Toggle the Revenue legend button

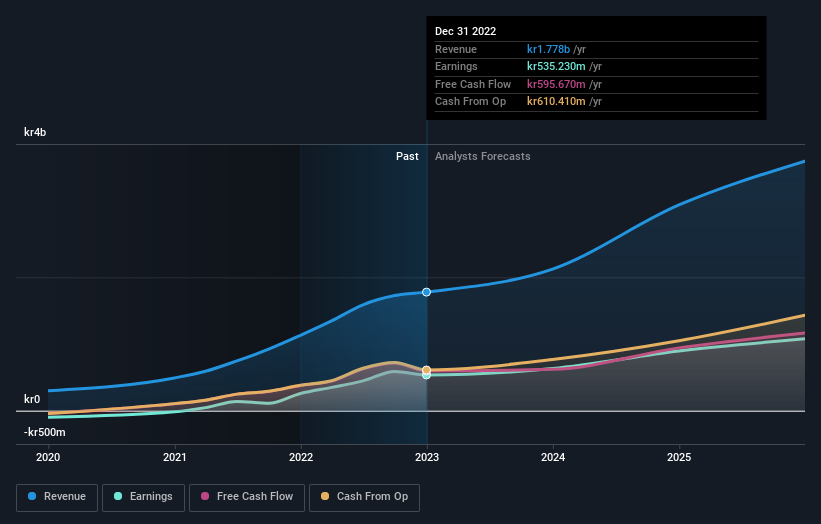coord(57,497)
